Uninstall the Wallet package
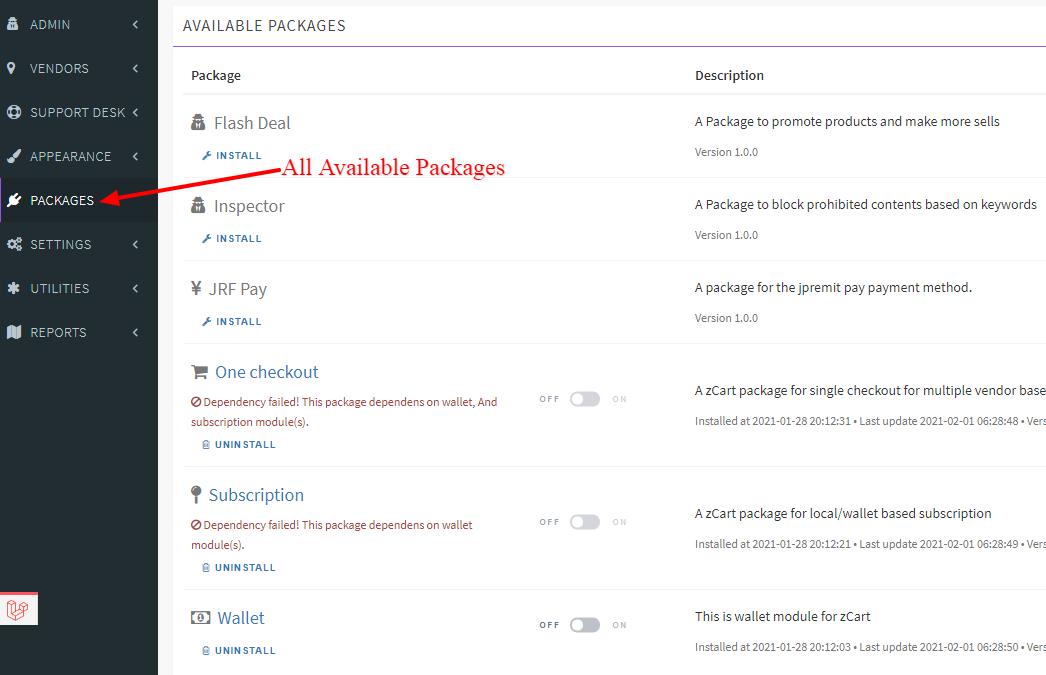1046x675 pixels. coord(239,650)
